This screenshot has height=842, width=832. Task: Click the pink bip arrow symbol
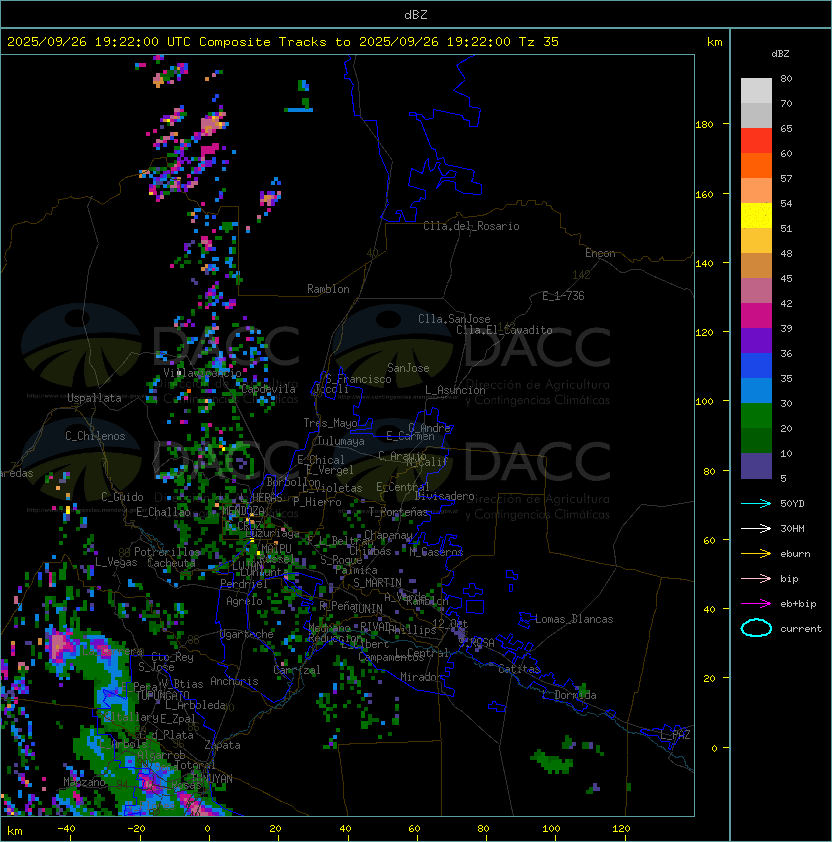(756, 579)
